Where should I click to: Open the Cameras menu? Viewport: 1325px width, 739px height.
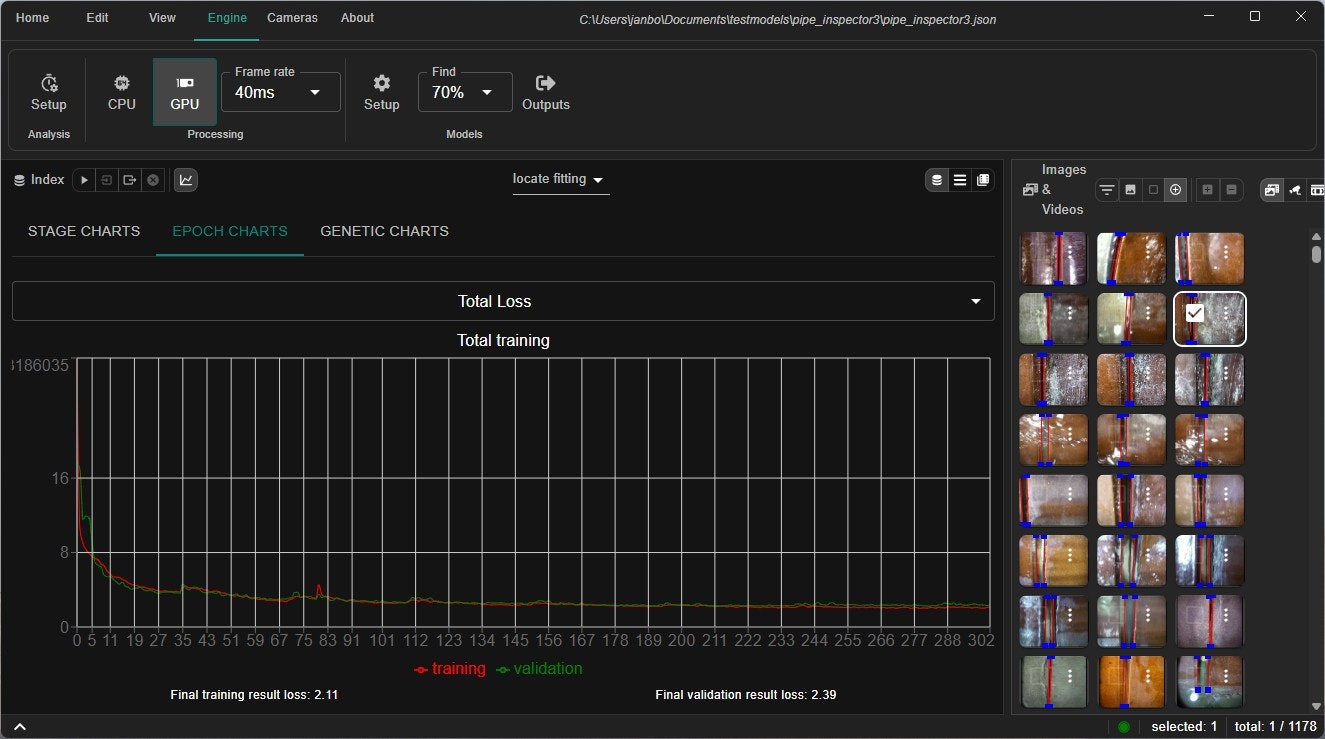coord(292,17)
